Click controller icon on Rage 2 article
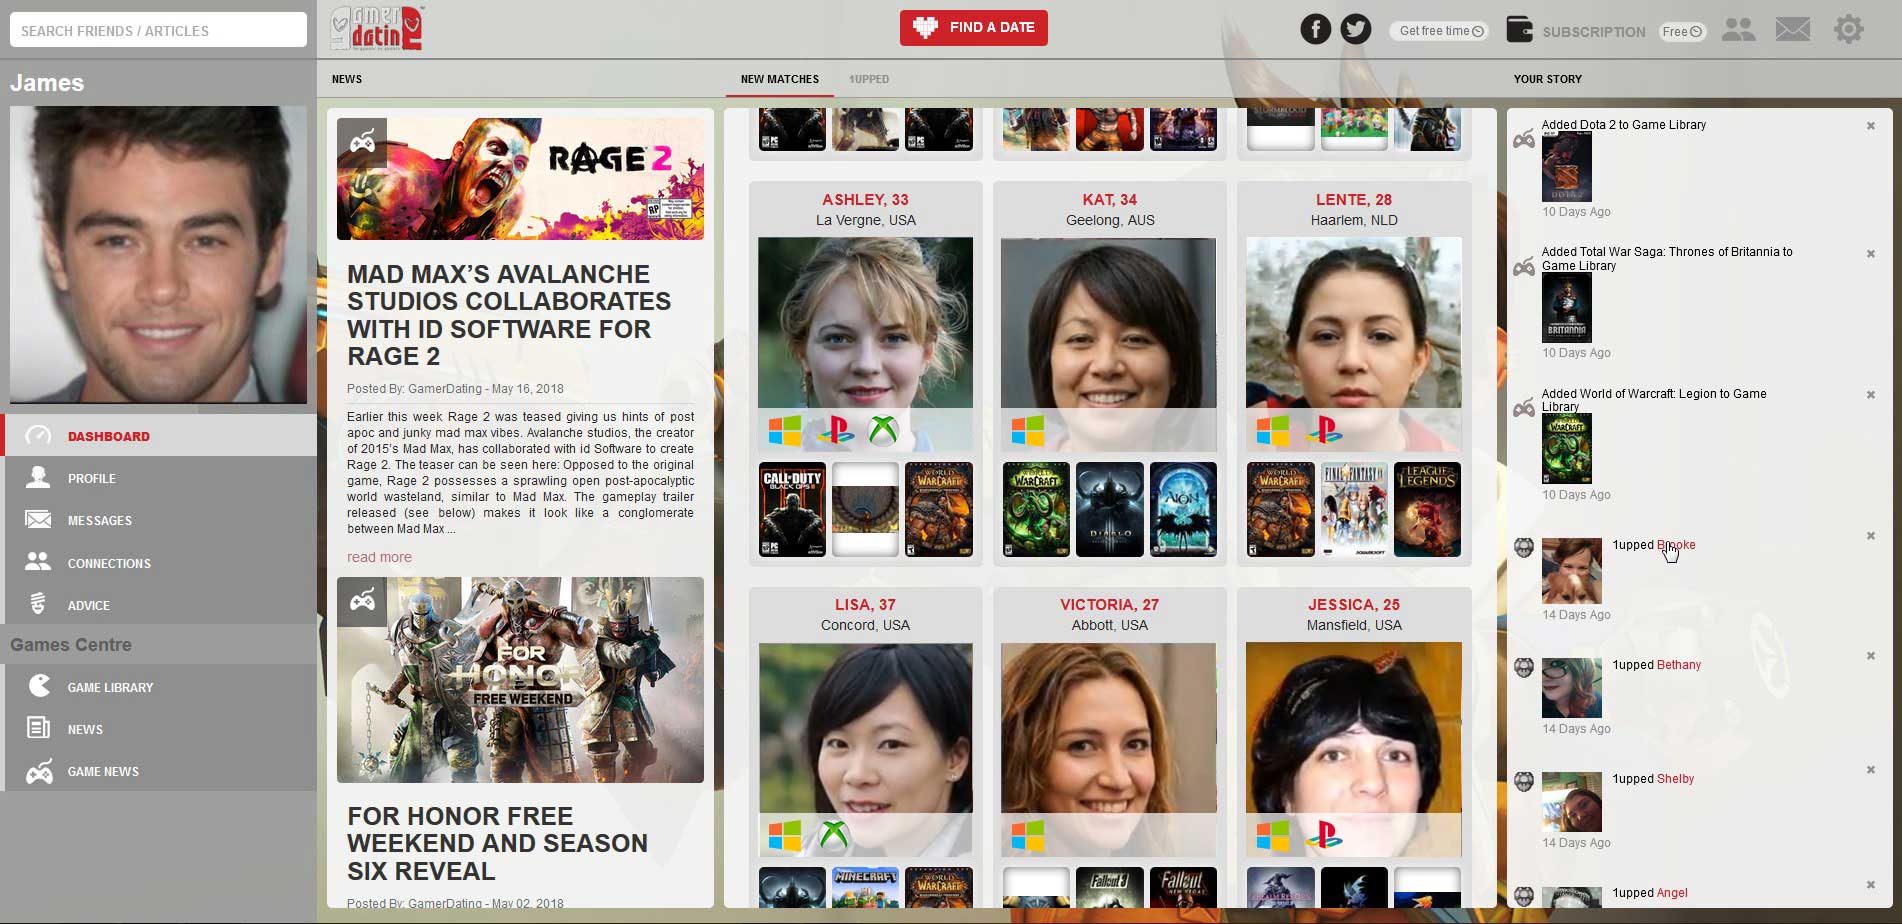This screenshot has width=1902, height=924. click(362, 143)
